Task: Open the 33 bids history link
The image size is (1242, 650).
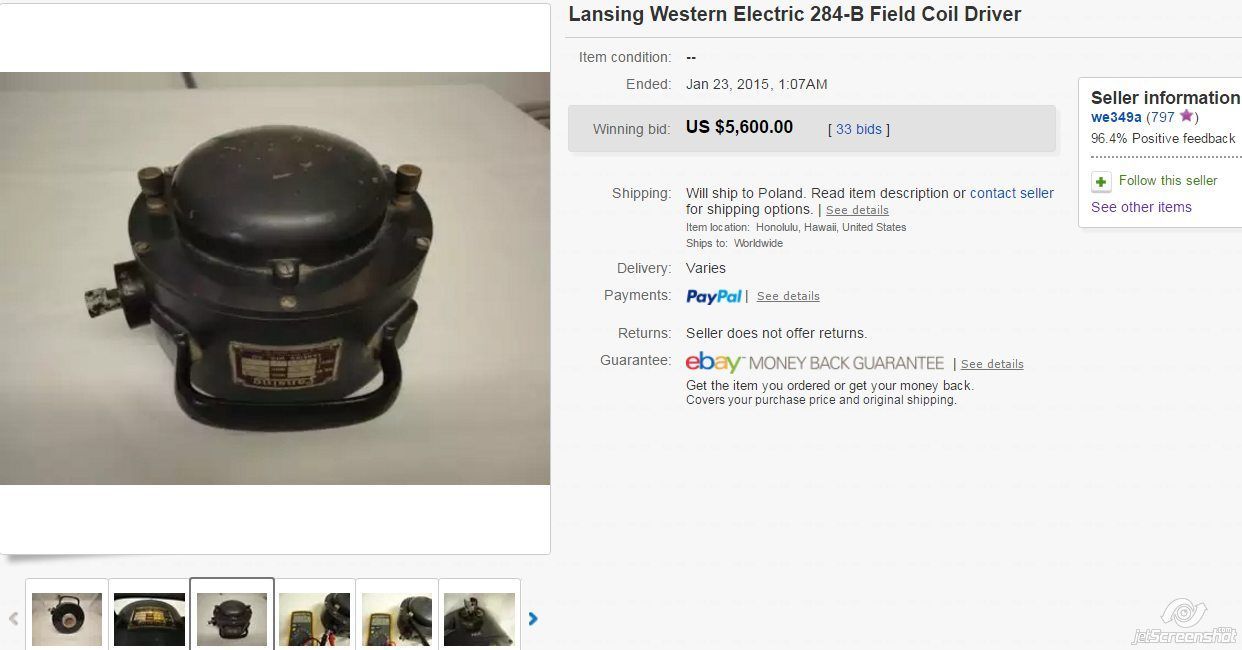Action: point(859,129)
